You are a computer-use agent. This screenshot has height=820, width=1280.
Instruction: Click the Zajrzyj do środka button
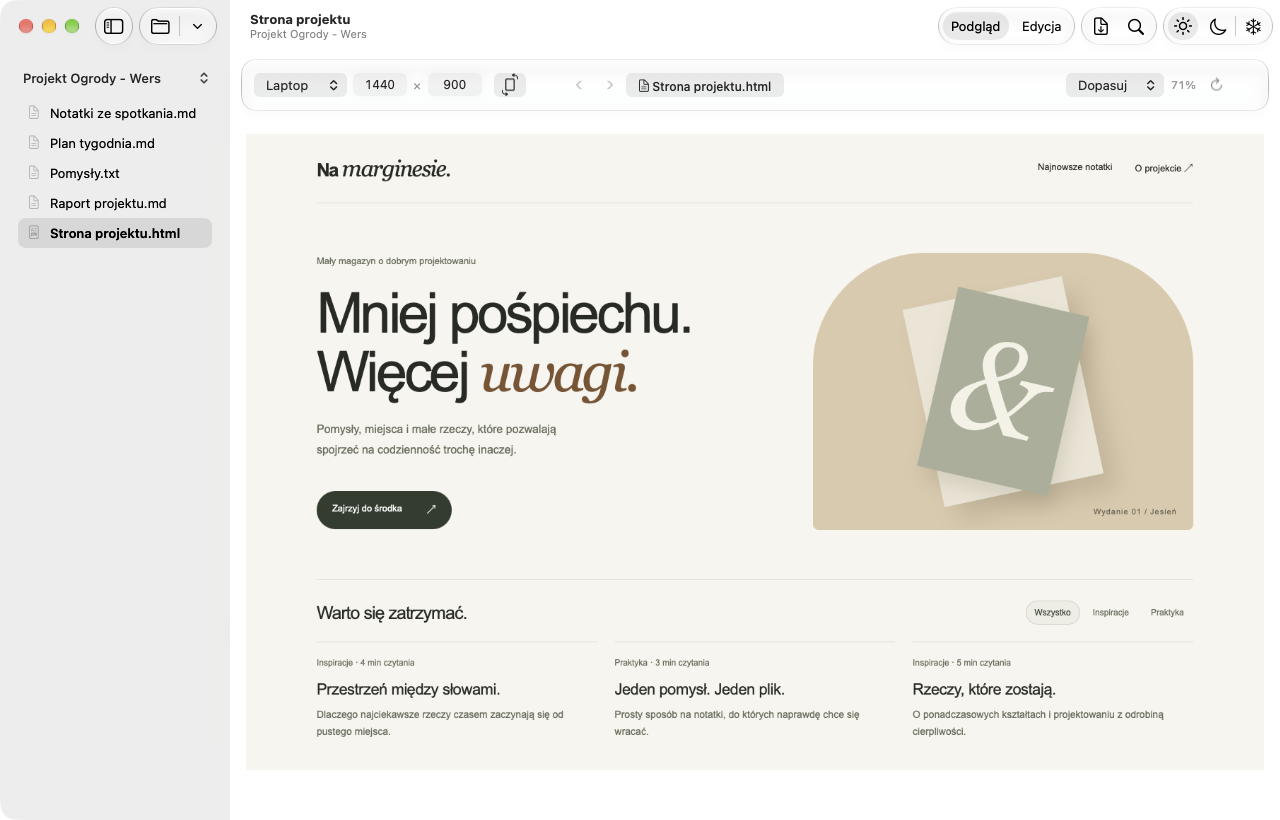(384, 509)
